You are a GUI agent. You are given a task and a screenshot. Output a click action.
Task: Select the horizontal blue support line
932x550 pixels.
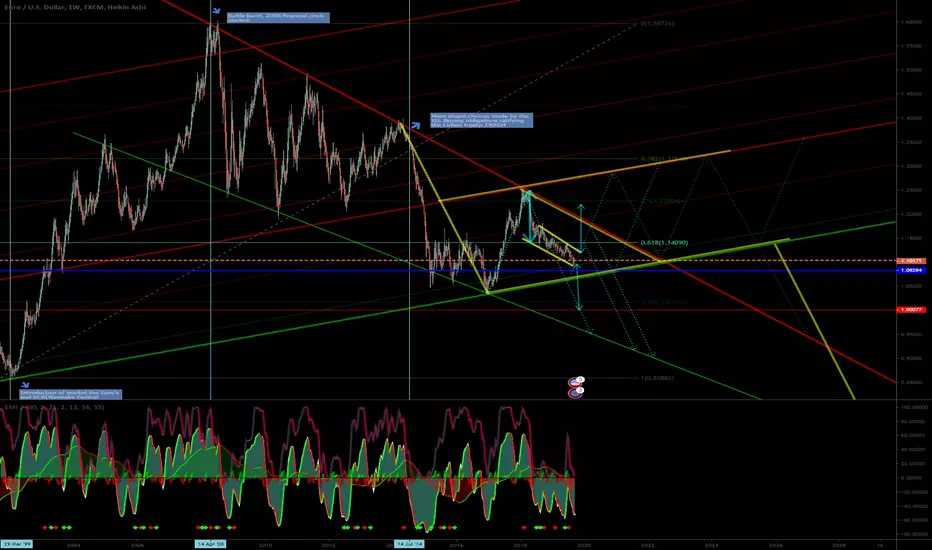[x=448, y=271]
